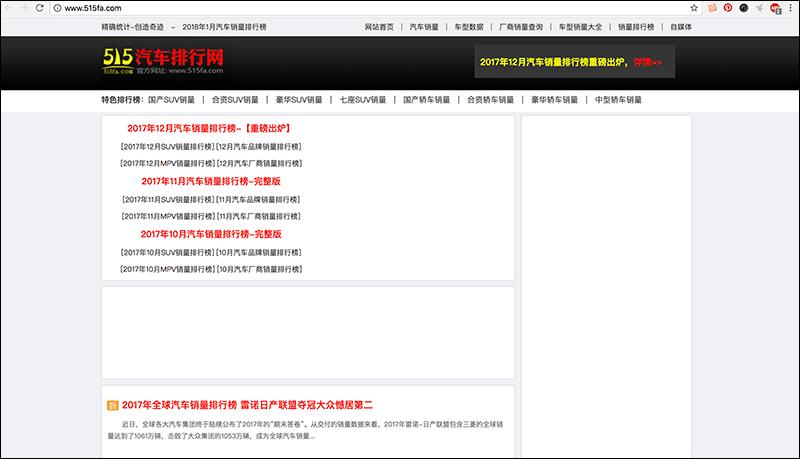The height and width of the screenshot is (459, 800).
Task: Open the 2018年1月汽车销量排行榜 link
Action: [224, 27]
